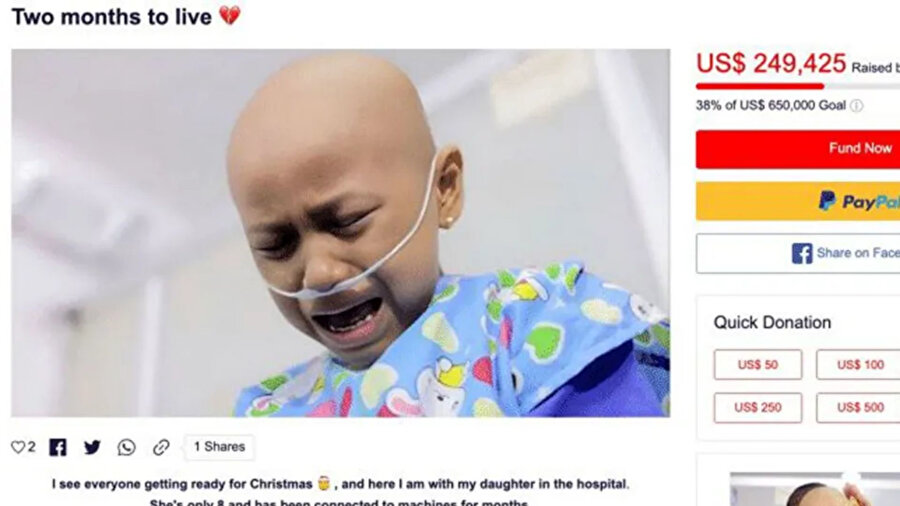The image size is (900, 506).
Task: Click Share on Facebook button
Action: click(x=798, y=253)
